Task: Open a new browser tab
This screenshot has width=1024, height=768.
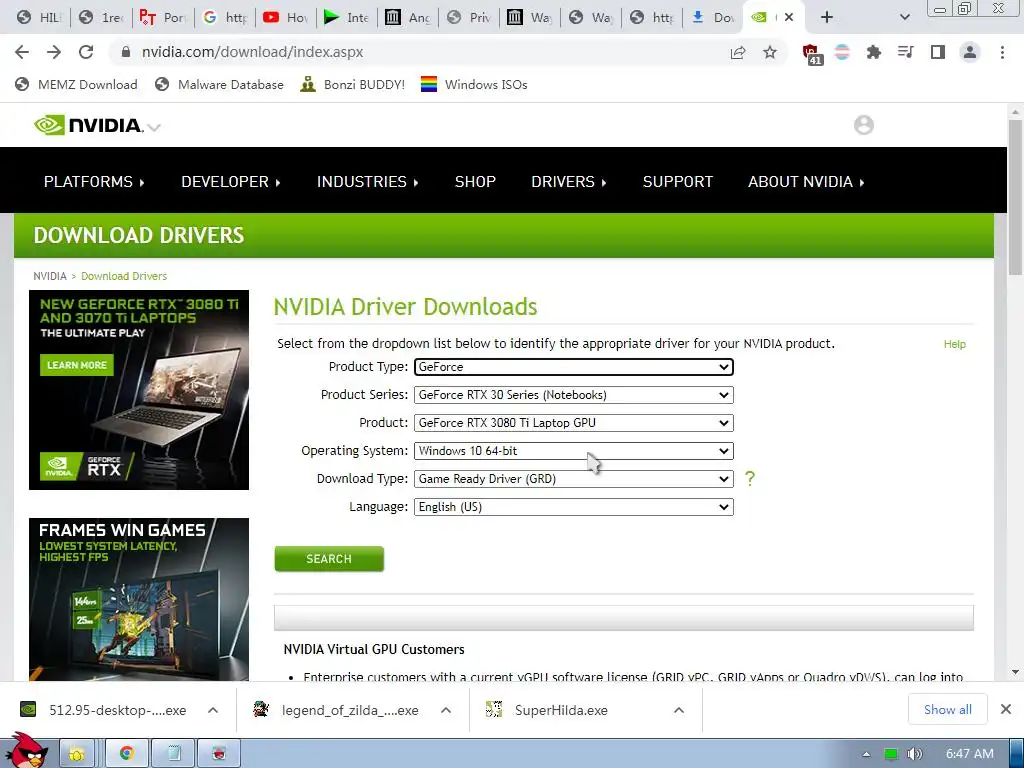Action: (827, 17)
